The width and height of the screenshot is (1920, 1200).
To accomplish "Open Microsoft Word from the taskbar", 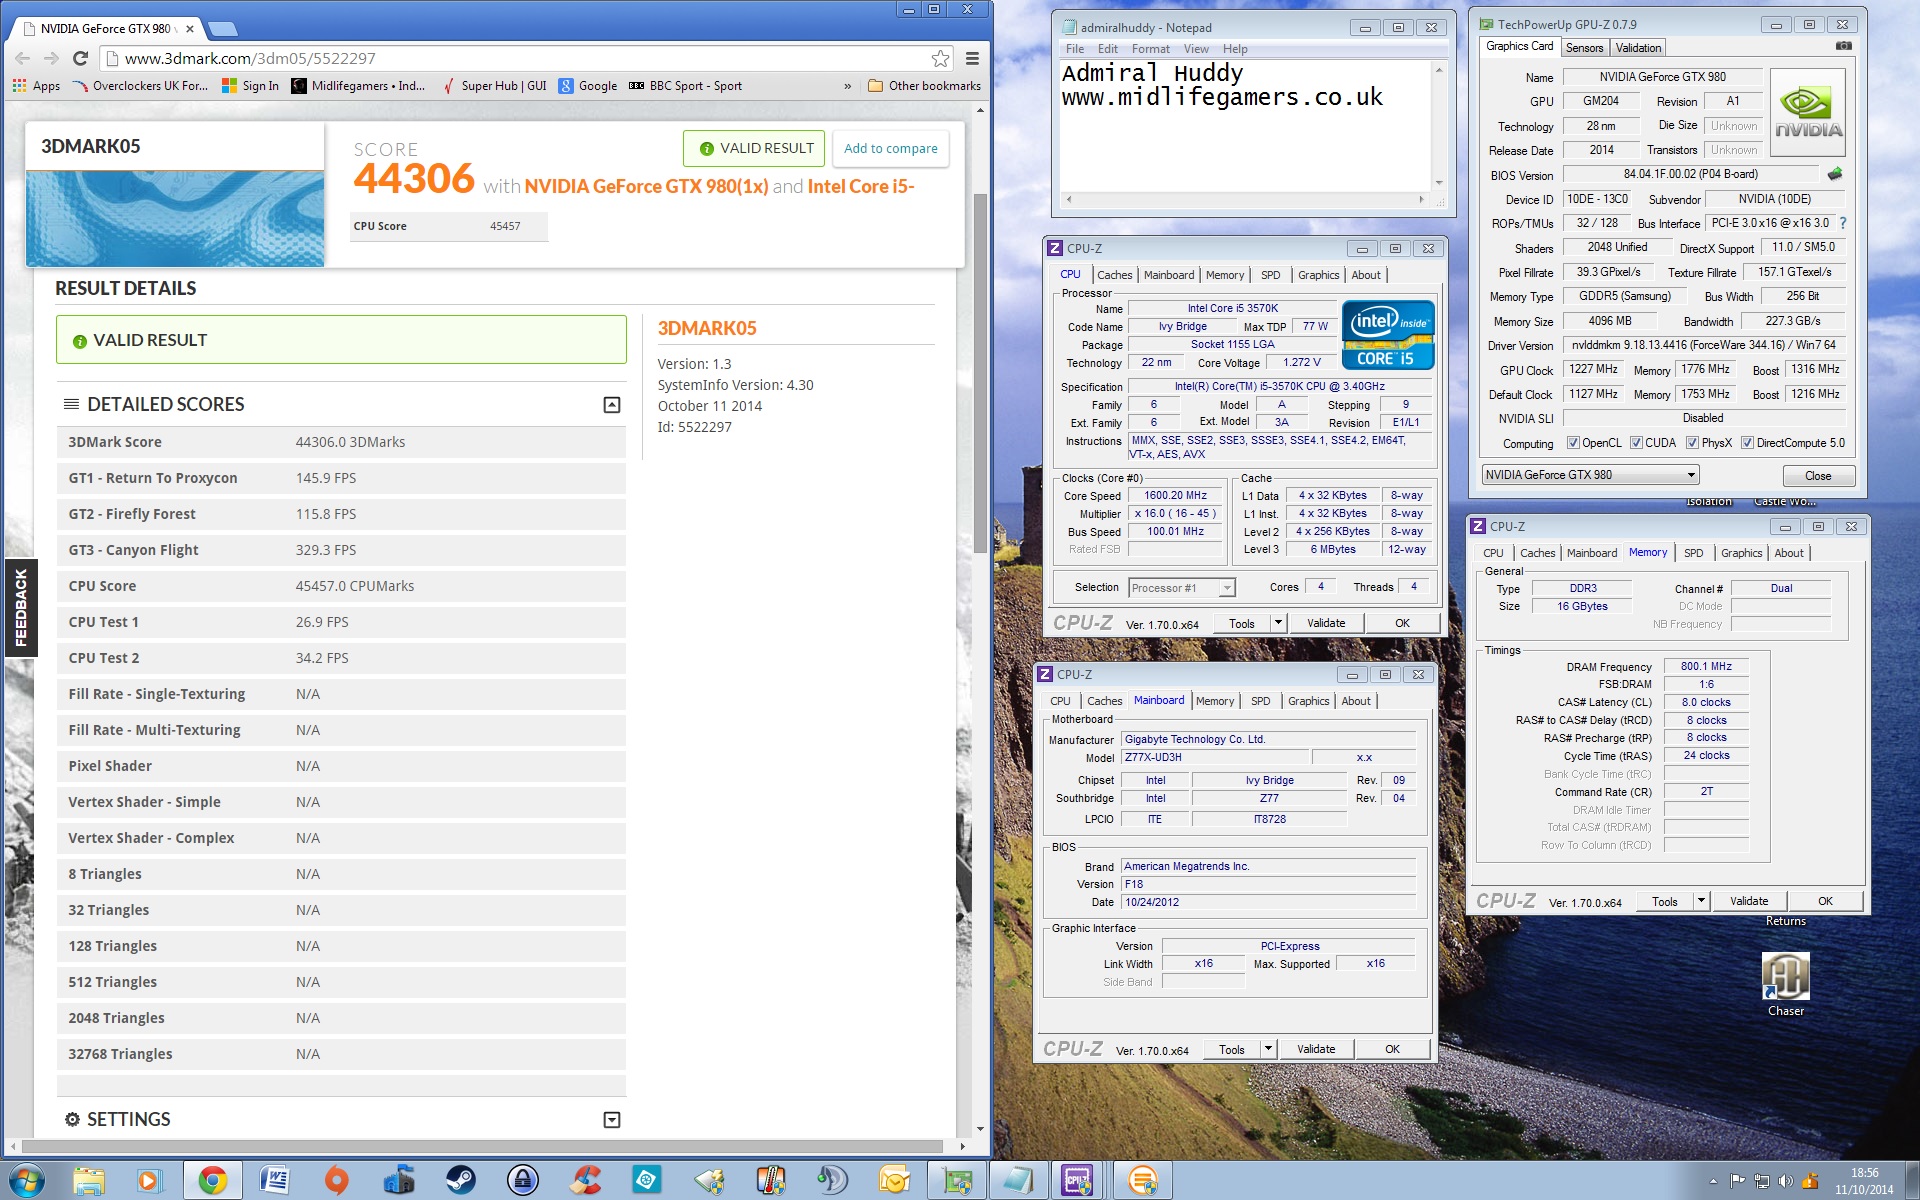I will (274, 1181).
